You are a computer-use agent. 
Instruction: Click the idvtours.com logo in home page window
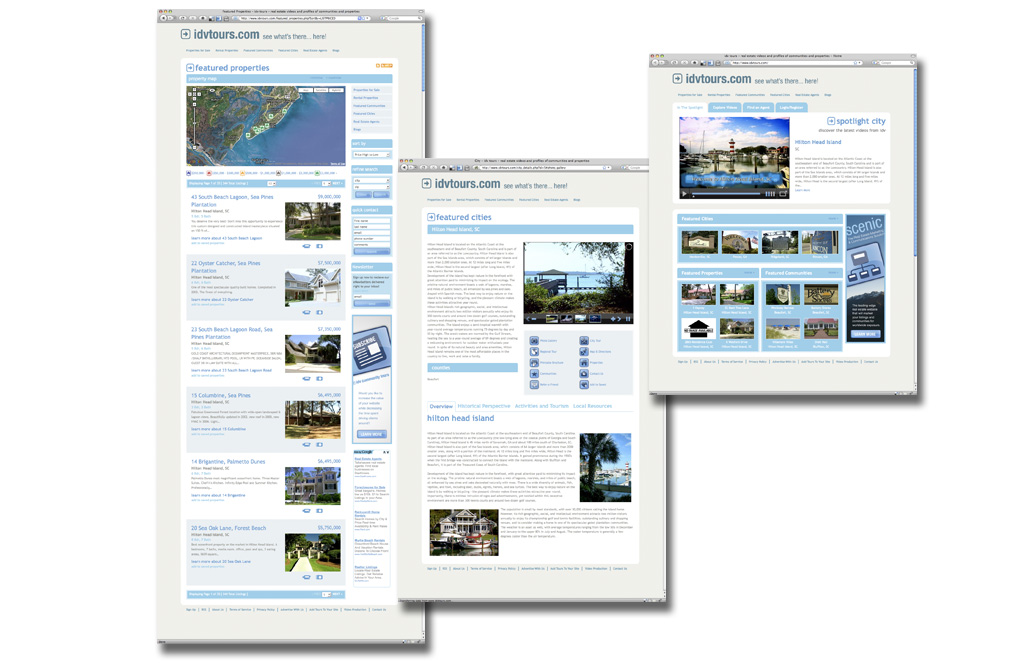point(712,79)
